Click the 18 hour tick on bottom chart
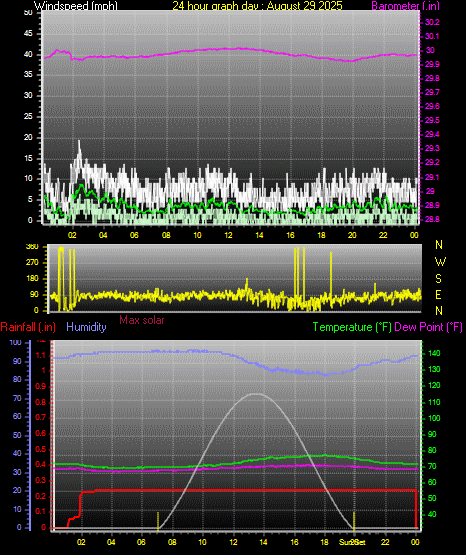The image size is (466, 555). 324,542
